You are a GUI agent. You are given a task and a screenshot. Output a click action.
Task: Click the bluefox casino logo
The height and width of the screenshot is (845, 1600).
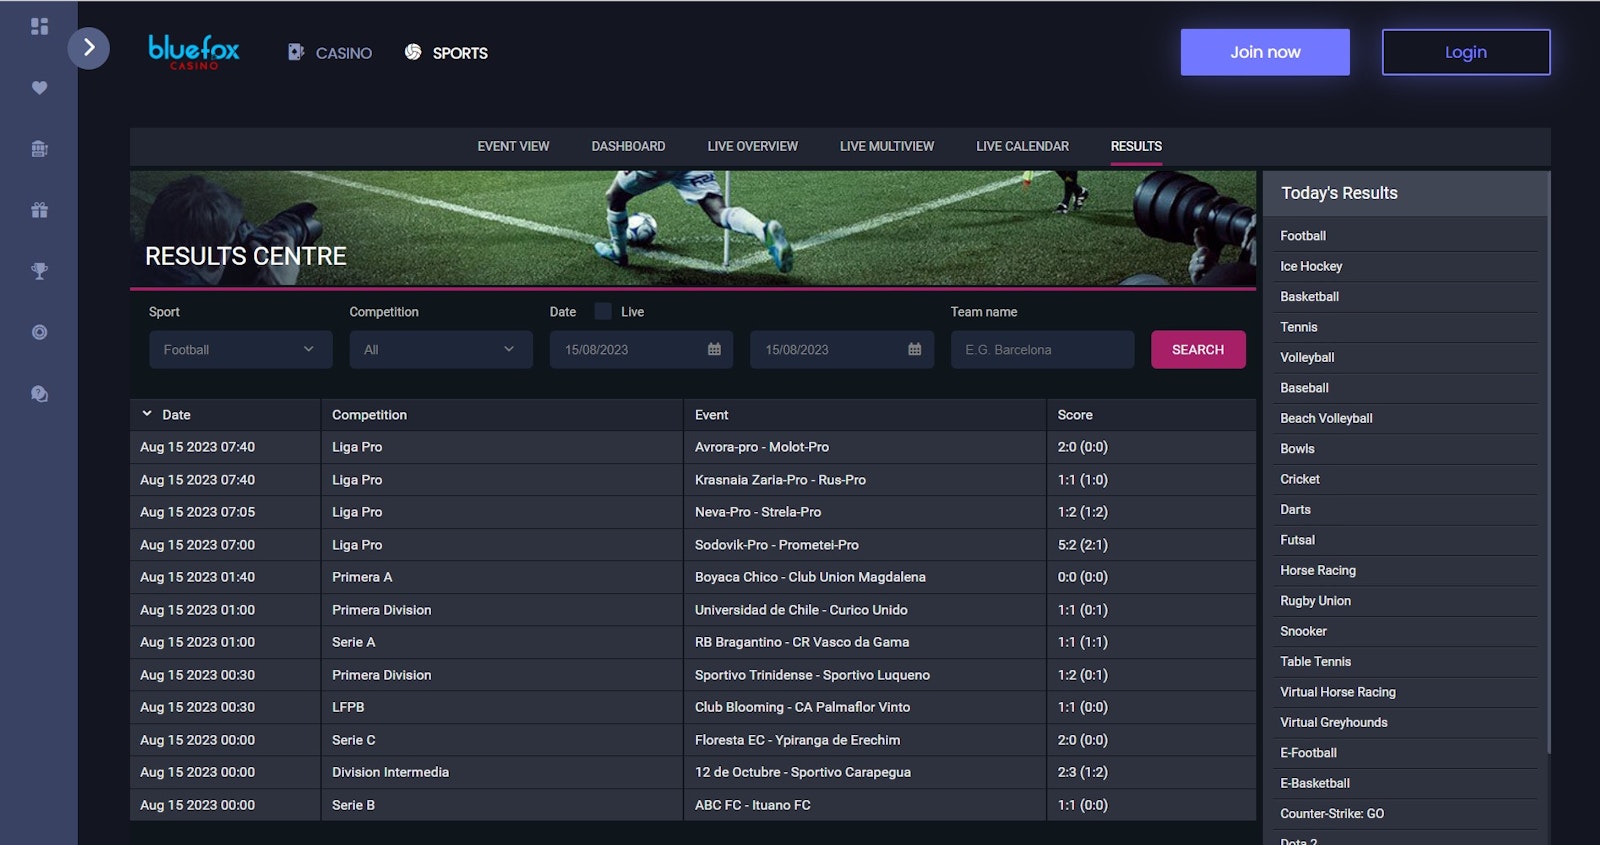coord(194,51)
